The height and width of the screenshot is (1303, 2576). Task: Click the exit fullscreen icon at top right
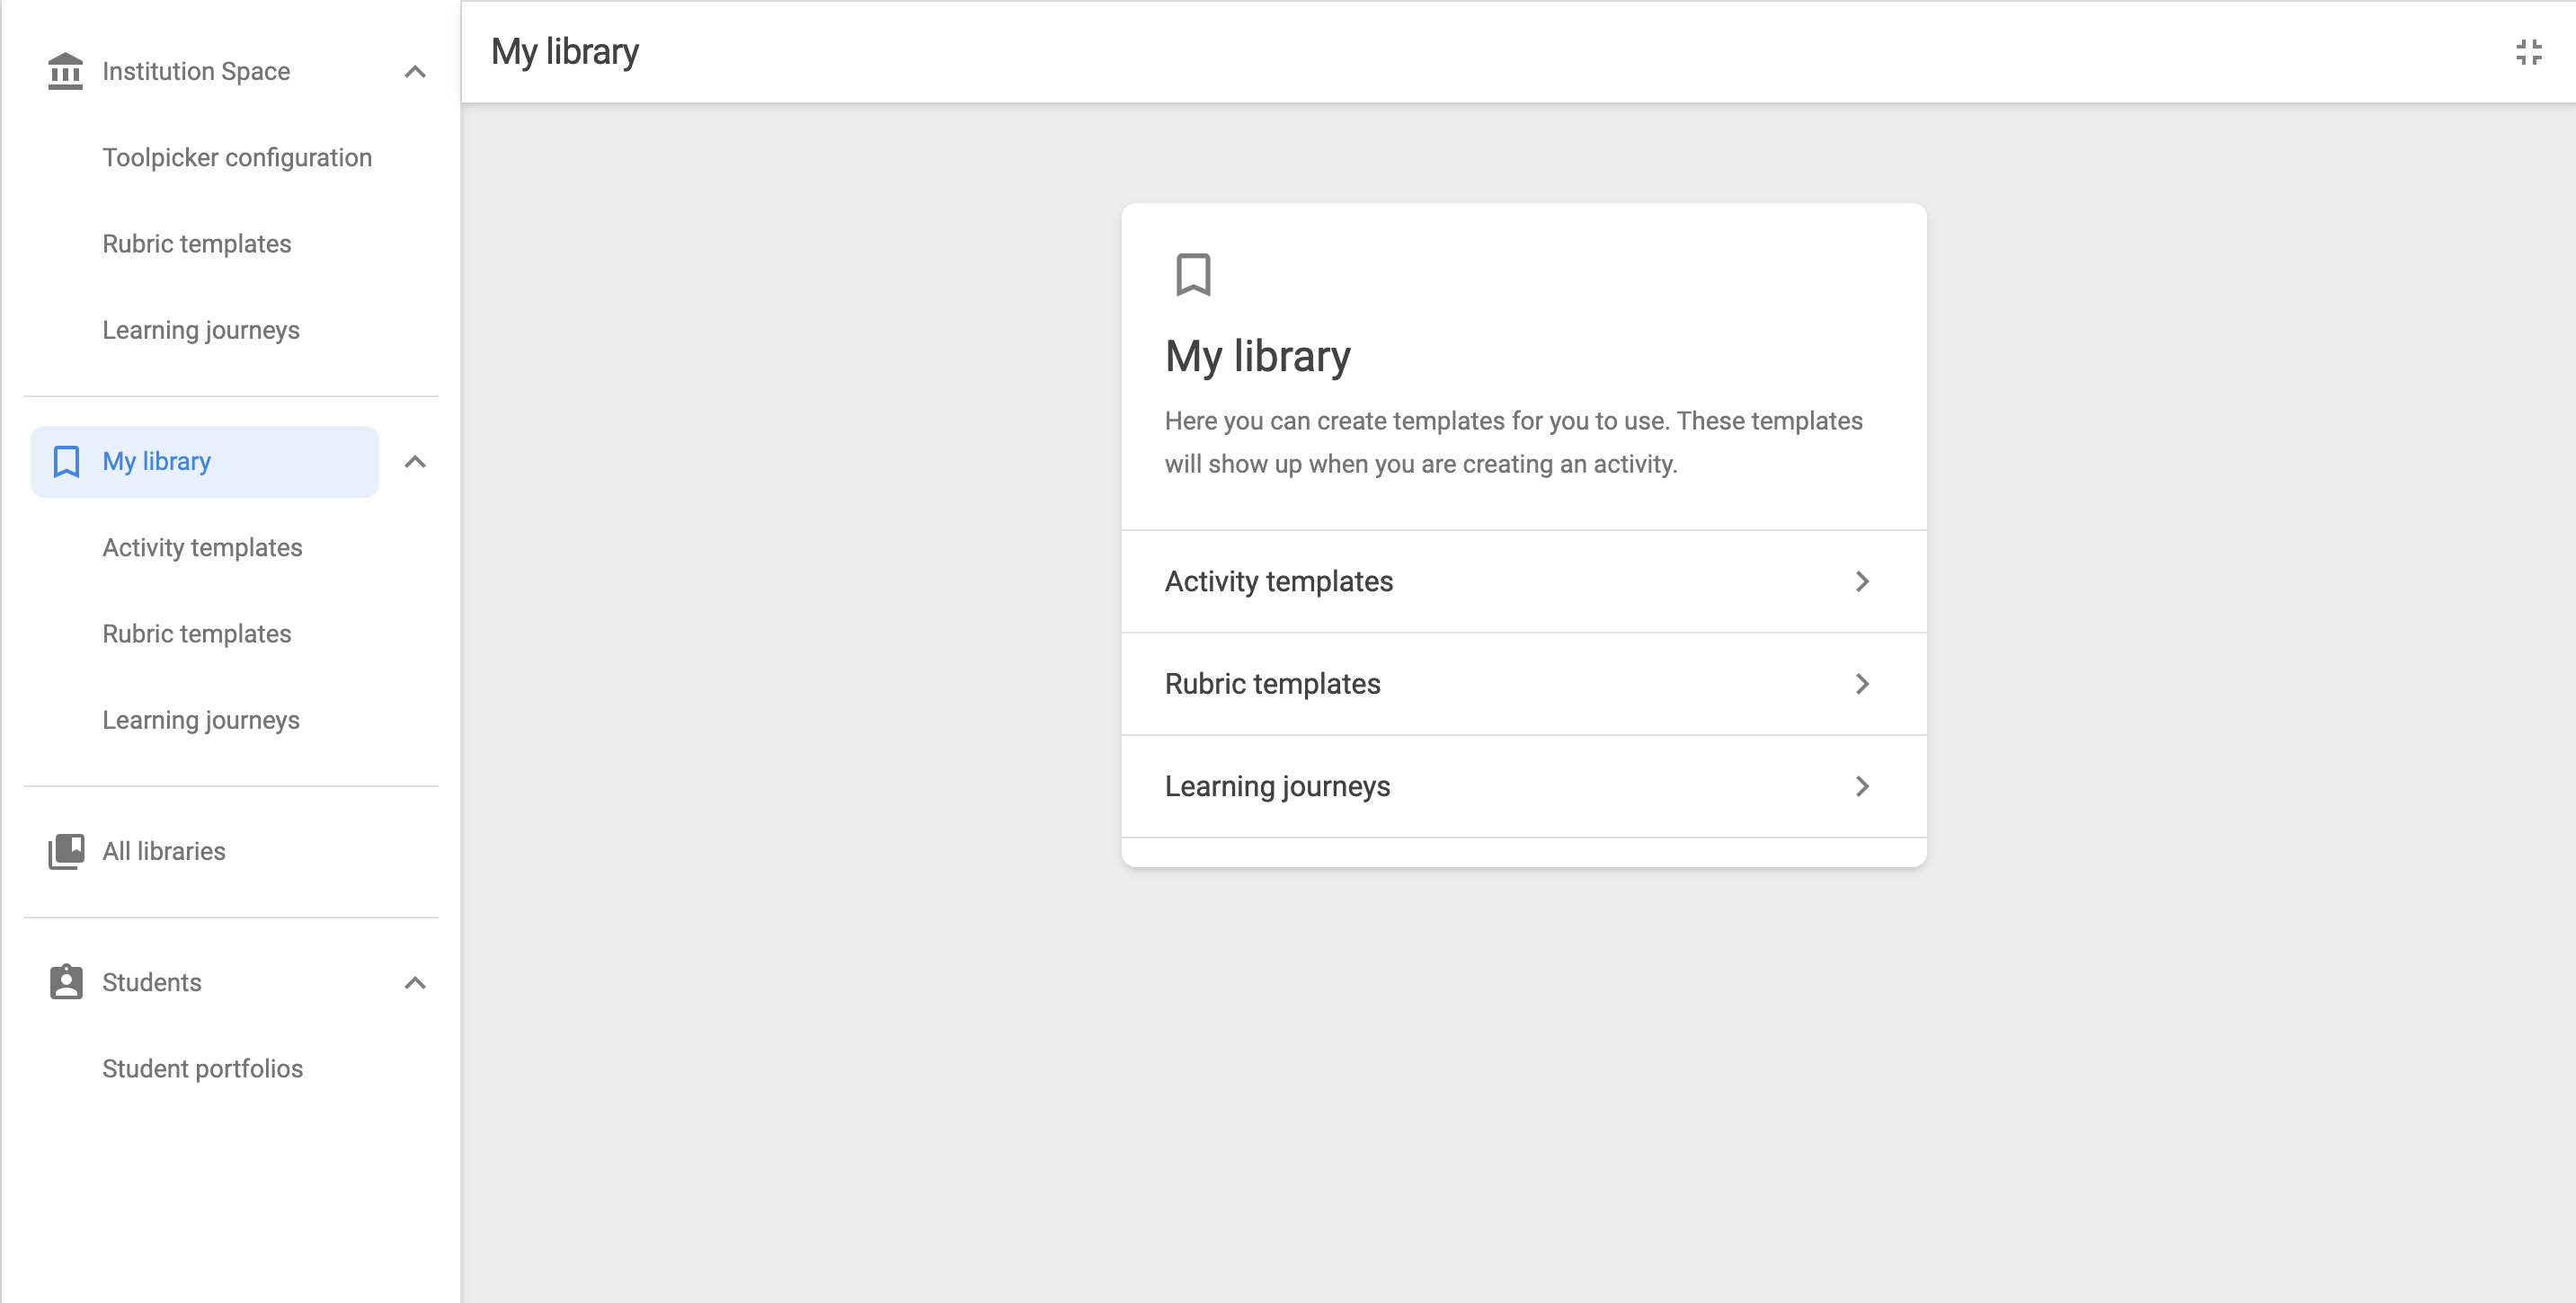pyautogui.click(x=2528, y=52)
